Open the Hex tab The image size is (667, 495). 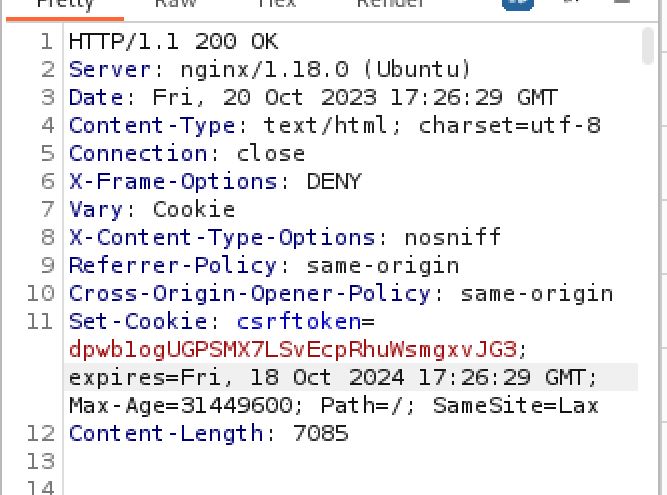coord(276,4)
